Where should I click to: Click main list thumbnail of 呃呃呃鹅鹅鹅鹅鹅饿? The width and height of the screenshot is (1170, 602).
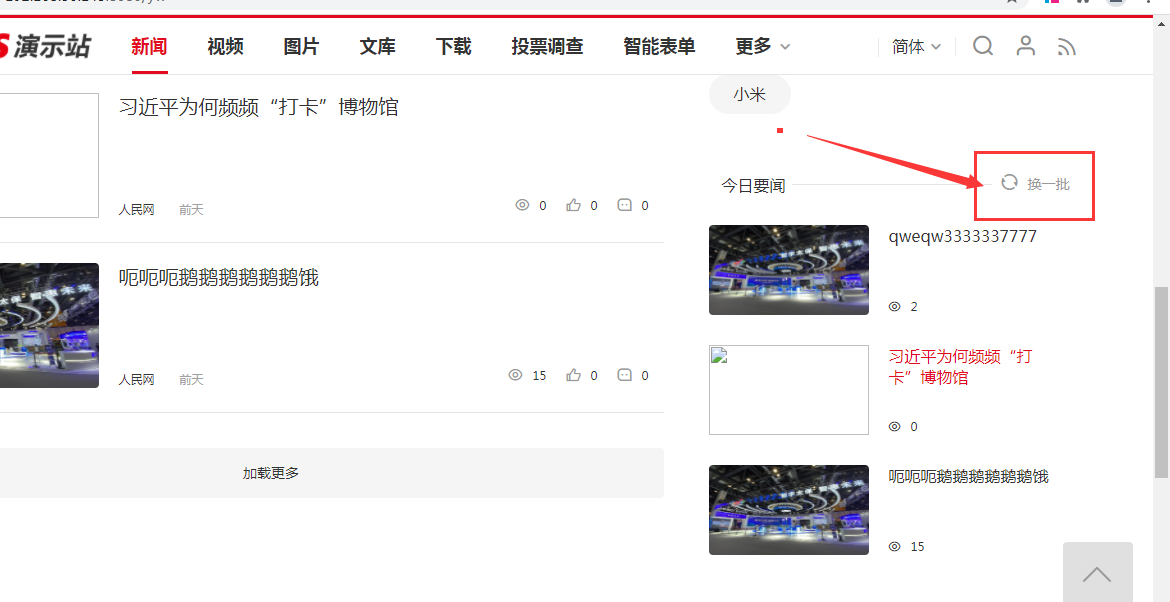49,325
